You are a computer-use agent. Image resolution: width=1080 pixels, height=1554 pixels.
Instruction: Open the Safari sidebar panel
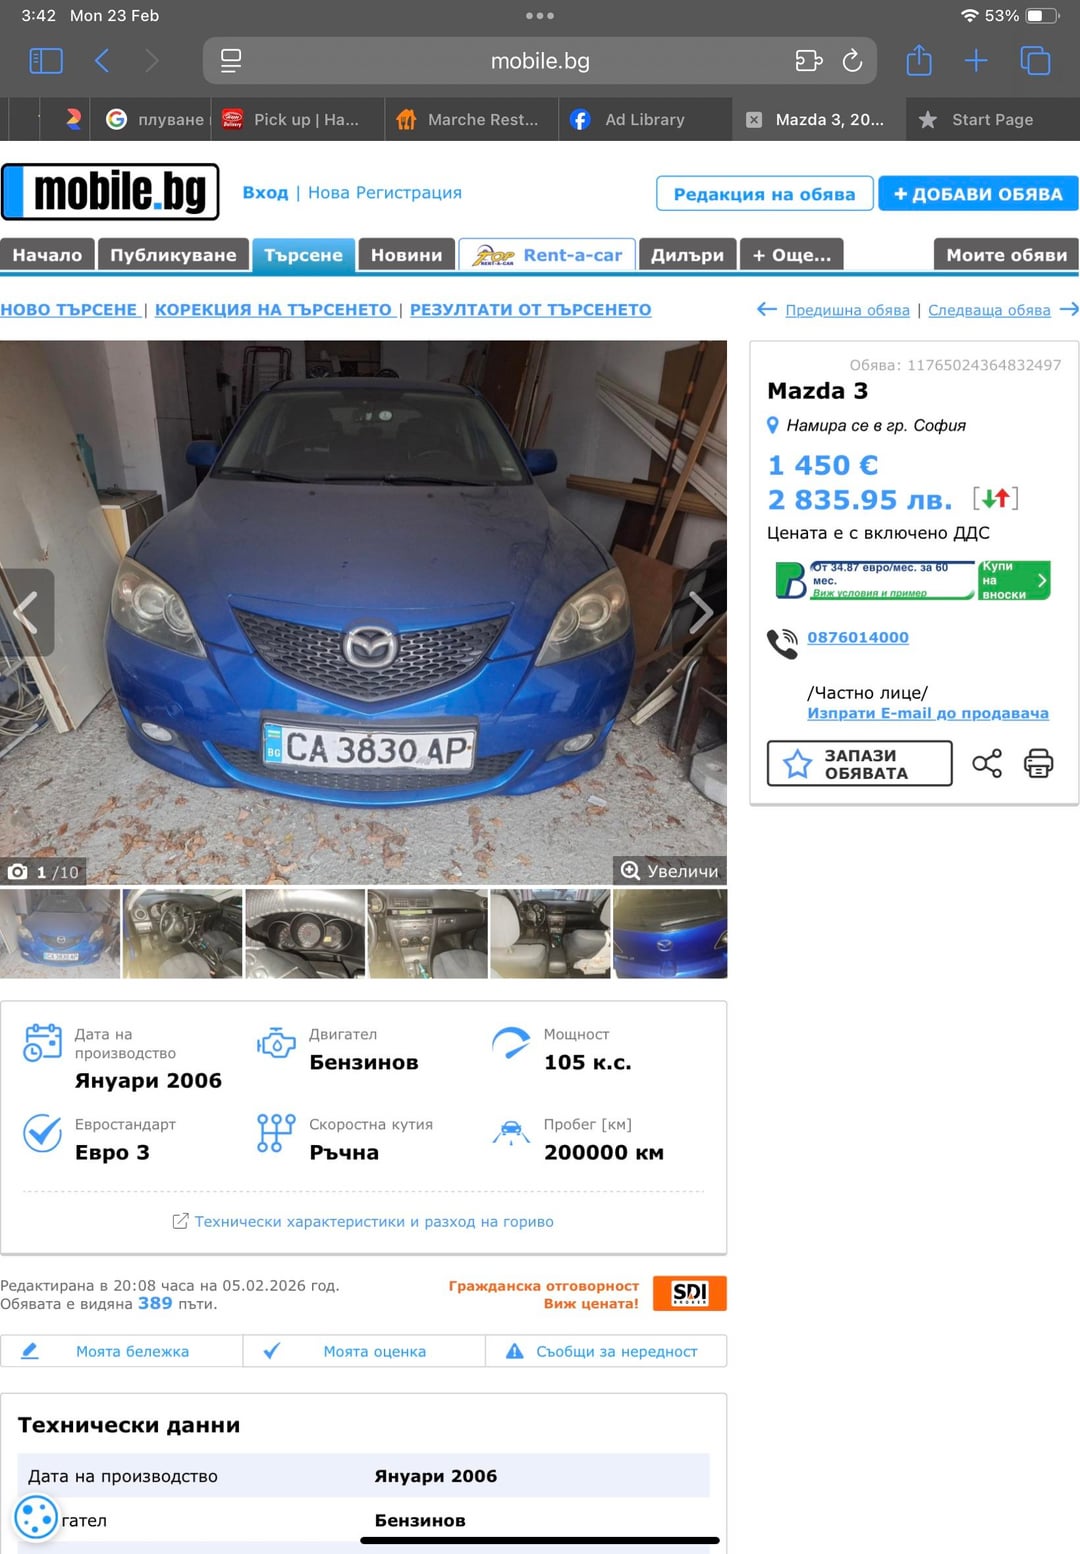point(46,61)
